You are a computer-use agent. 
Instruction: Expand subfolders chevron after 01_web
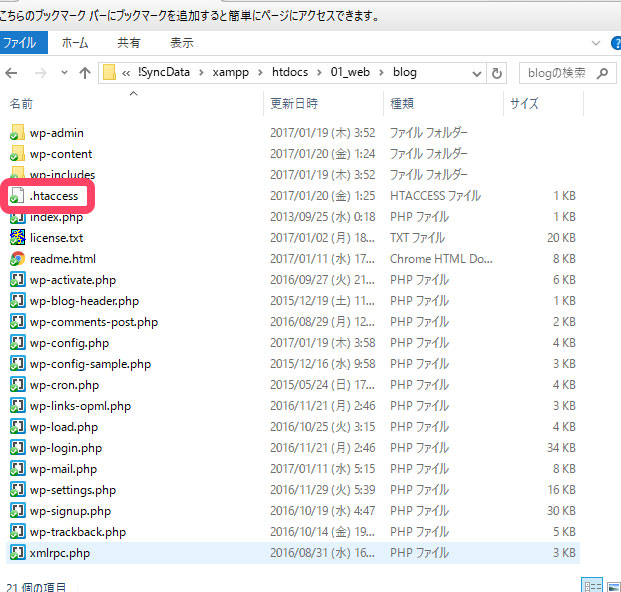(x=381, y=73)
